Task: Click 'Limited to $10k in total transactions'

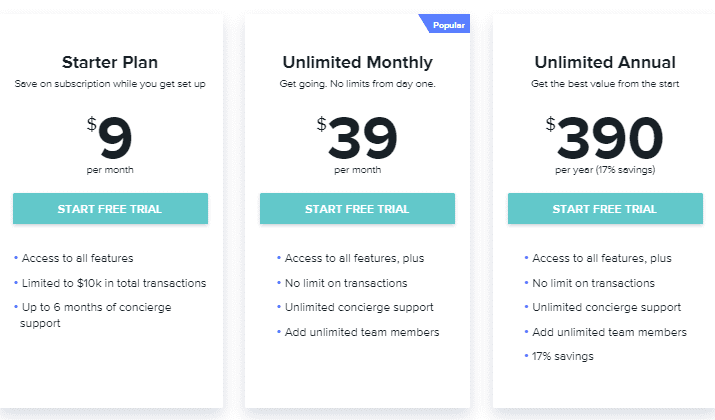Action: [x=114, y=283]
